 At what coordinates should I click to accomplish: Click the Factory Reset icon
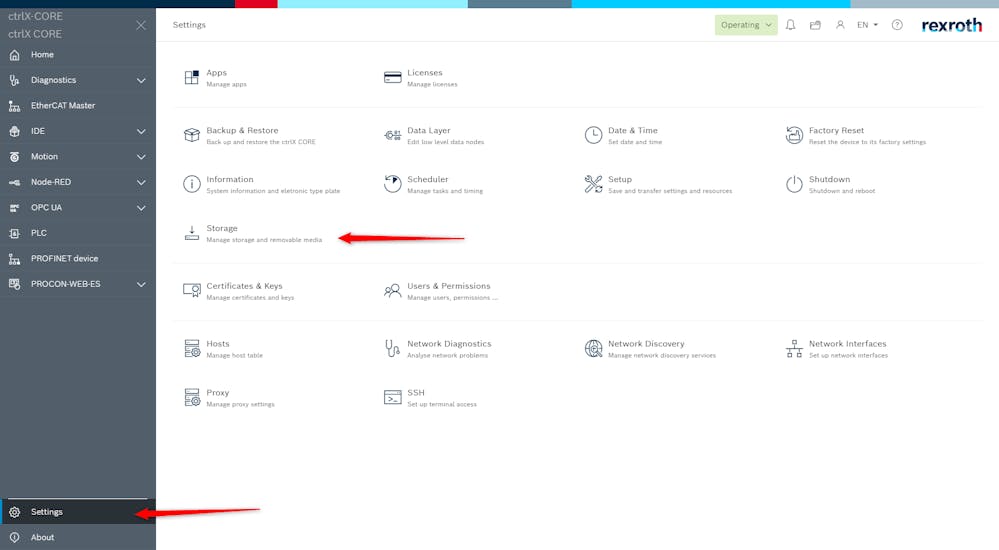point(794,135)
